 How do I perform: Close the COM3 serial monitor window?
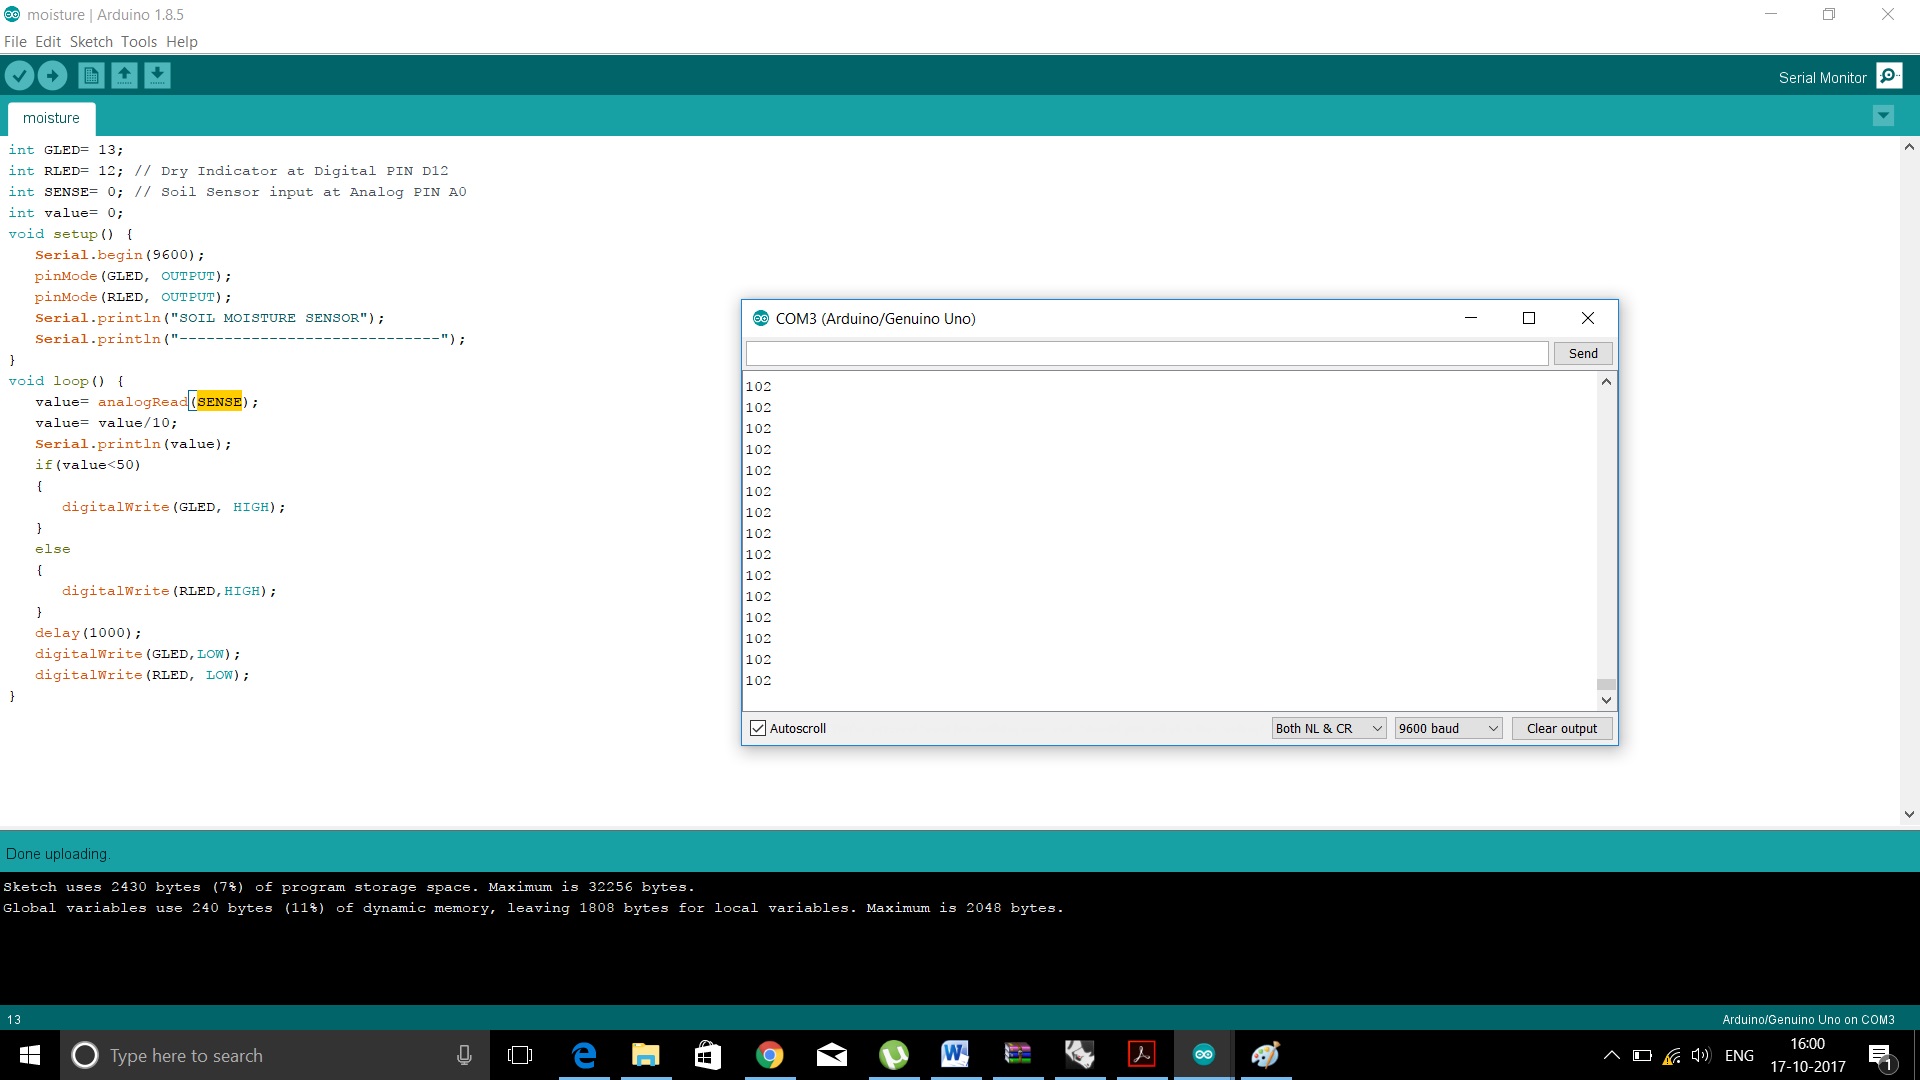pyautogui.click(x=1587, y=318)
